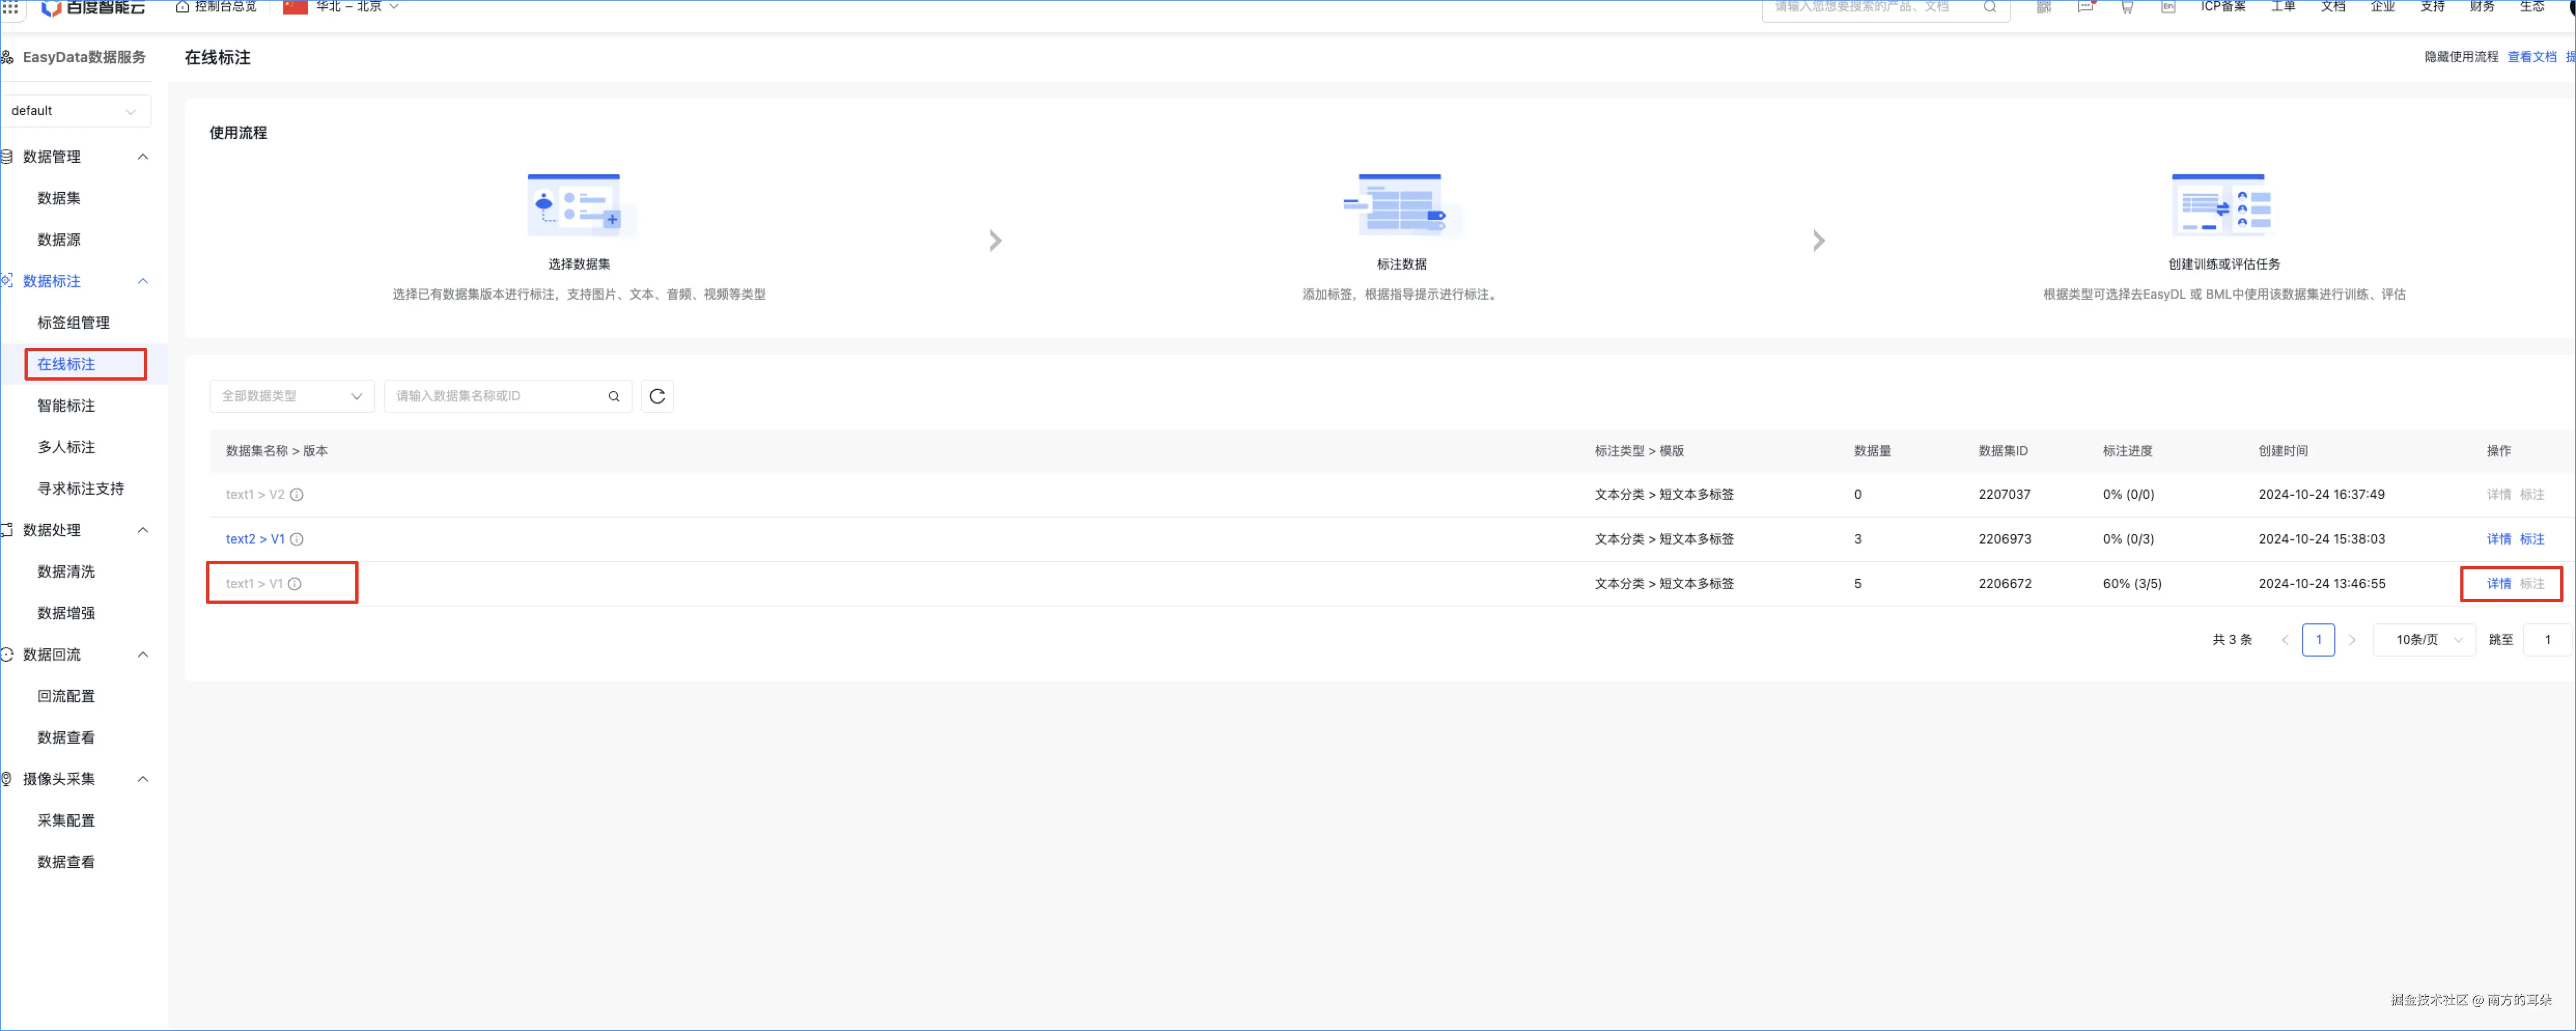This screenshot has width=2576, height=1031.
Task: Click 标注 link for text2 row
Action: point(2531,539)
